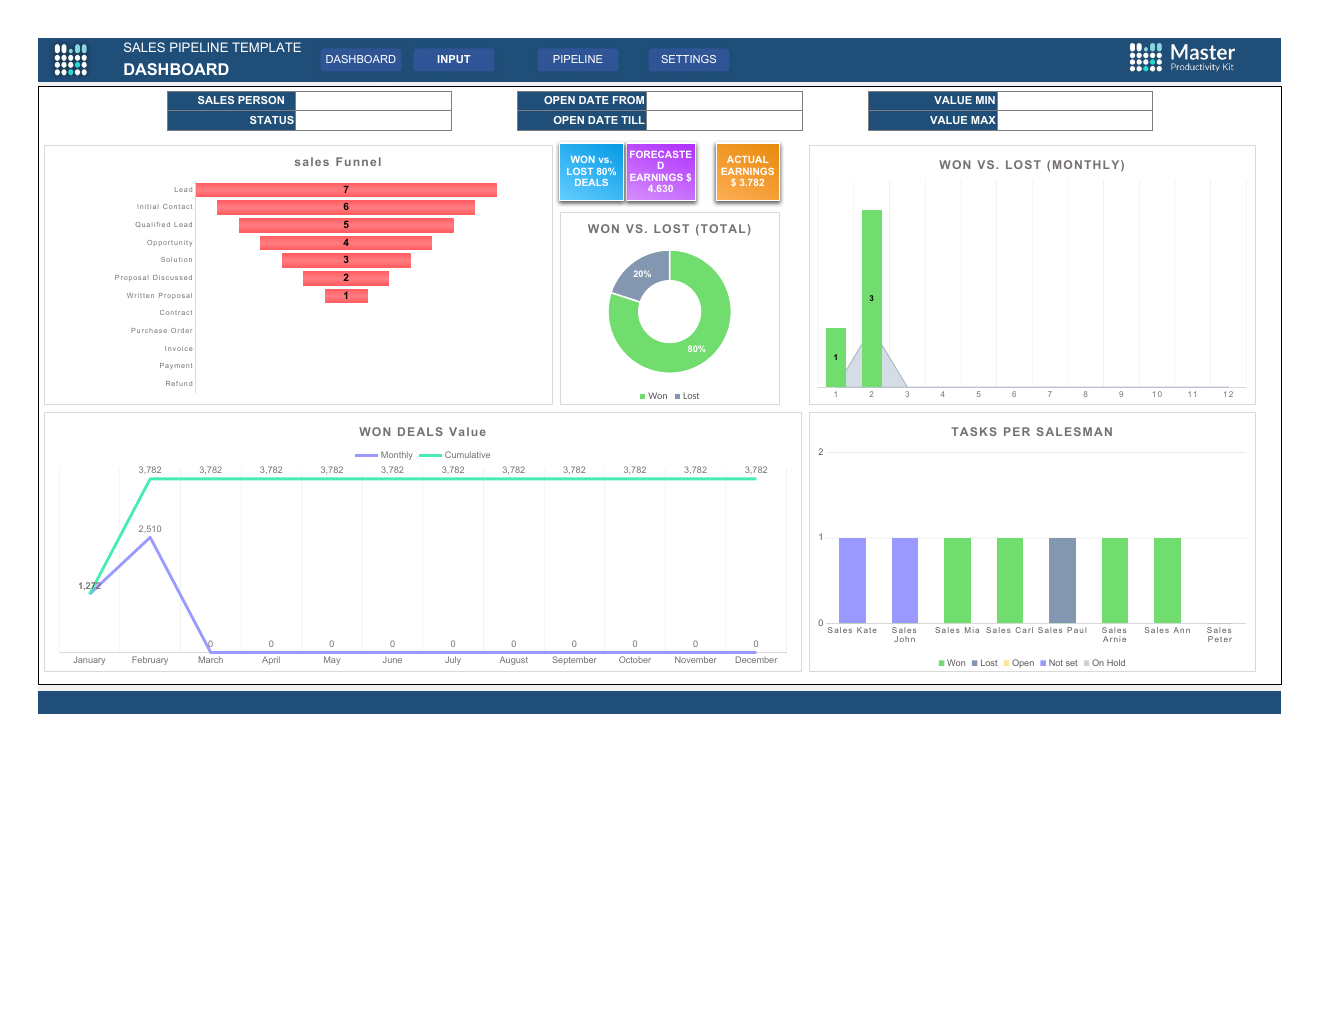
Task: Click the Sales Carl bar
Action: [x=1010, y=580]
